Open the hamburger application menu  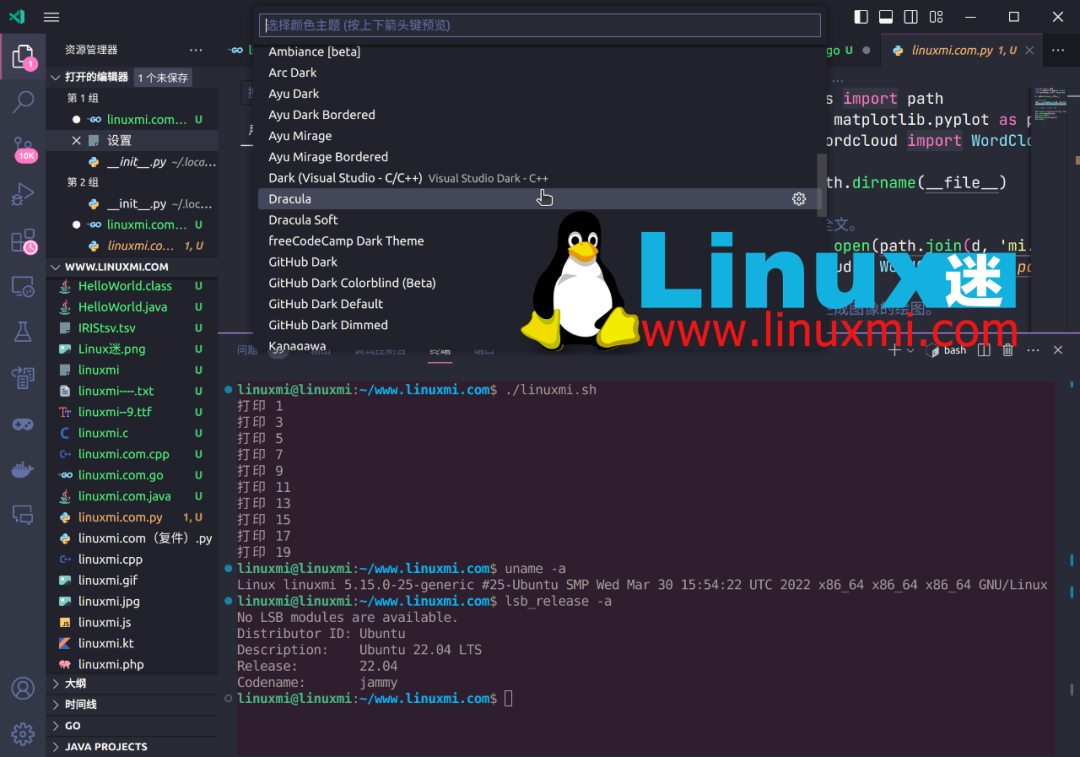[51, 17]
